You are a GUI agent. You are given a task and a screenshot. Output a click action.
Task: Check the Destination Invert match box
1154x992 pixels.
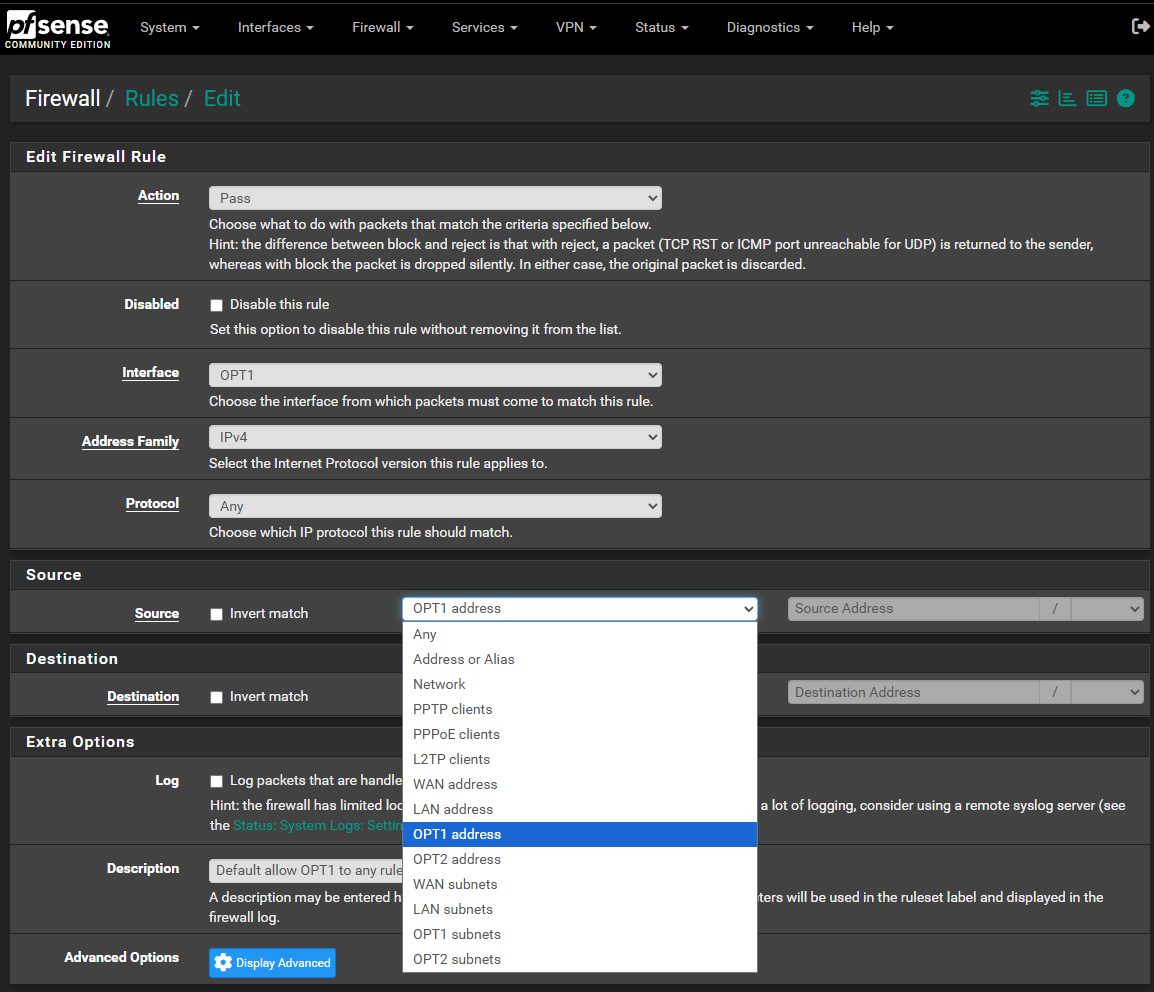216,697
